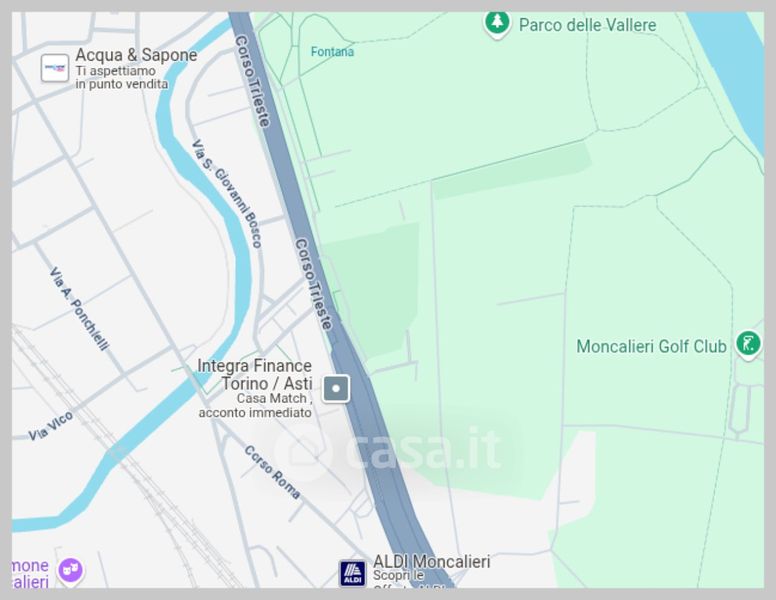776x600 pixels.
Task: Click the Corso Roma street label
Action: pos(272,472)
